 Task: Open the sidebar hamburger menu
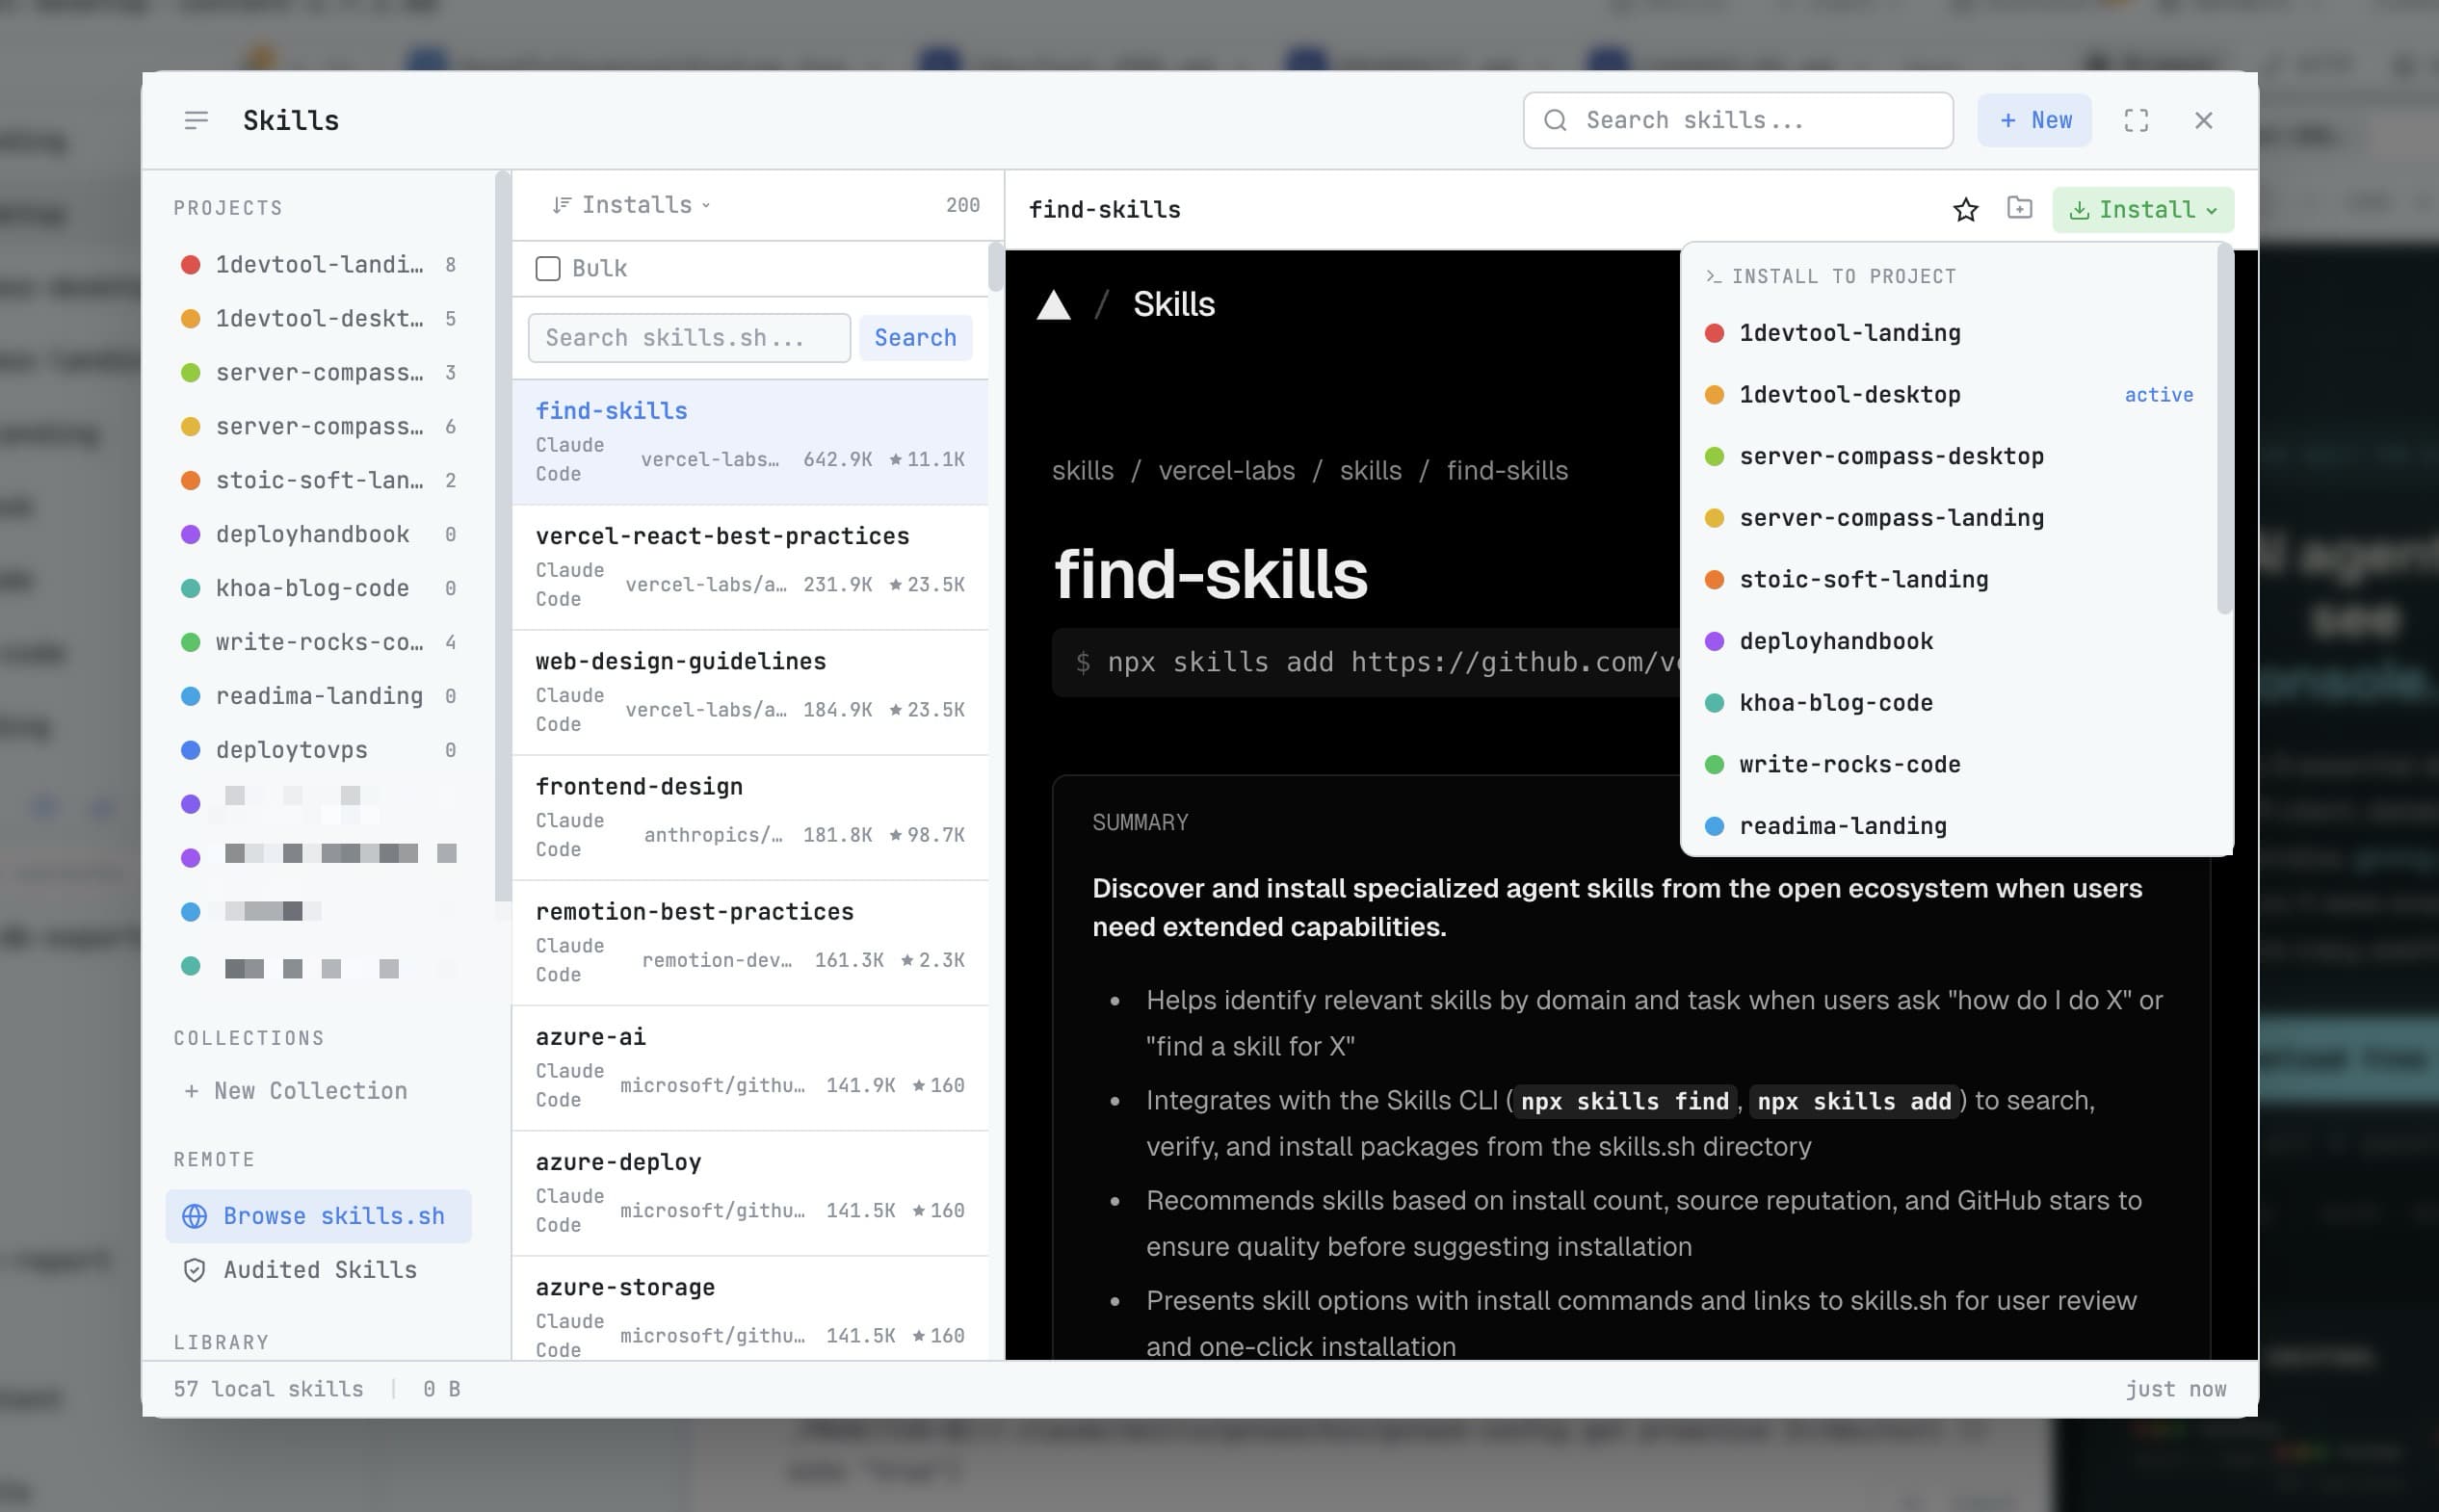pyautogui.click(x=196, y=120)
